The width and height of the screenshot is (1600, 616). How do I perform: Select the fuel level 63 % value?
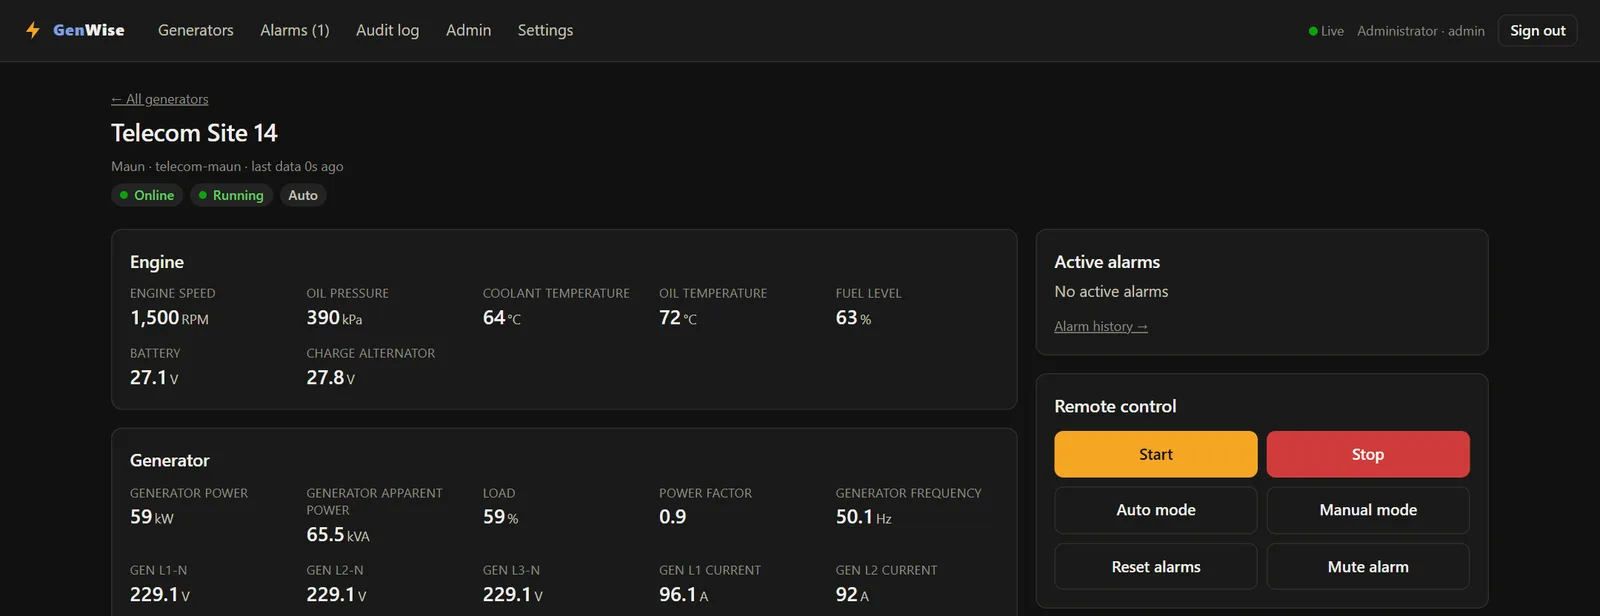pyautogui.click(x=853, y=318)
